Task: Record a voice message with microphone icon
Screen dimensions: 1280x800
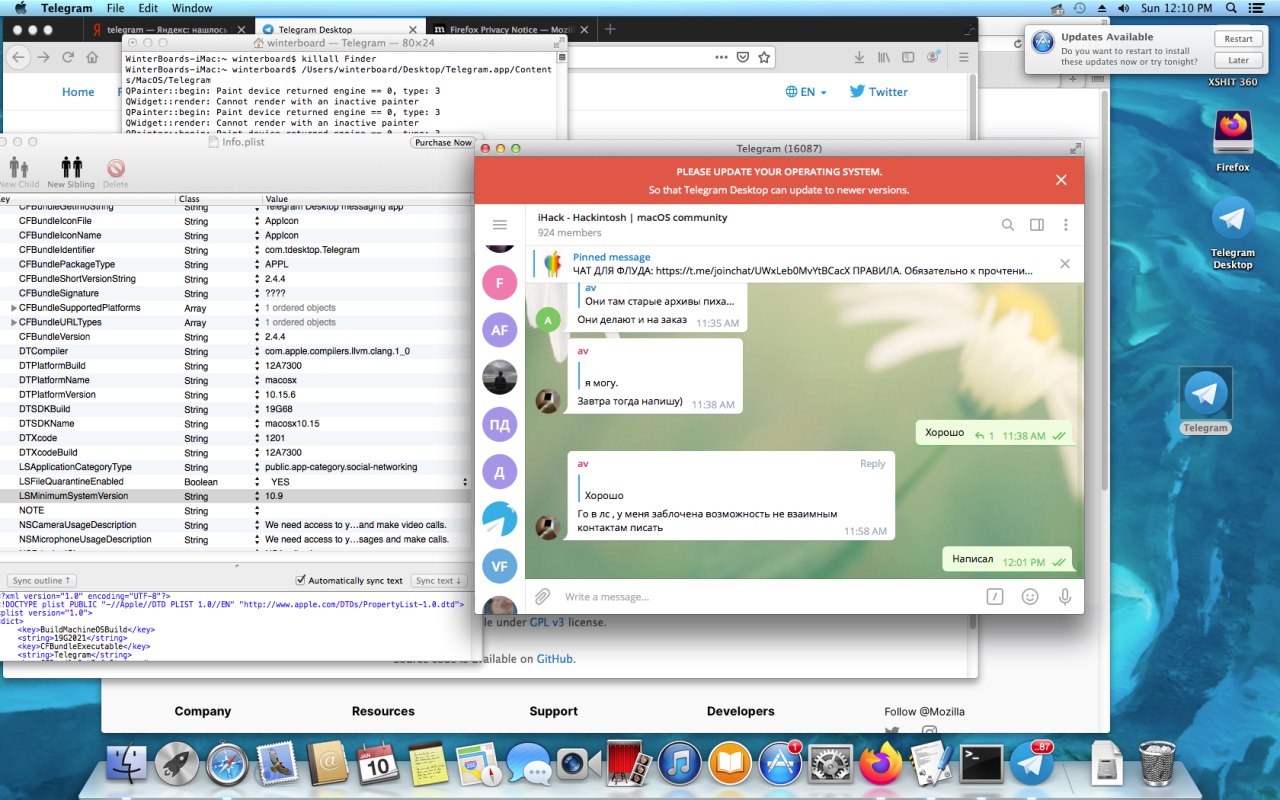Action: pos(1065,596)
